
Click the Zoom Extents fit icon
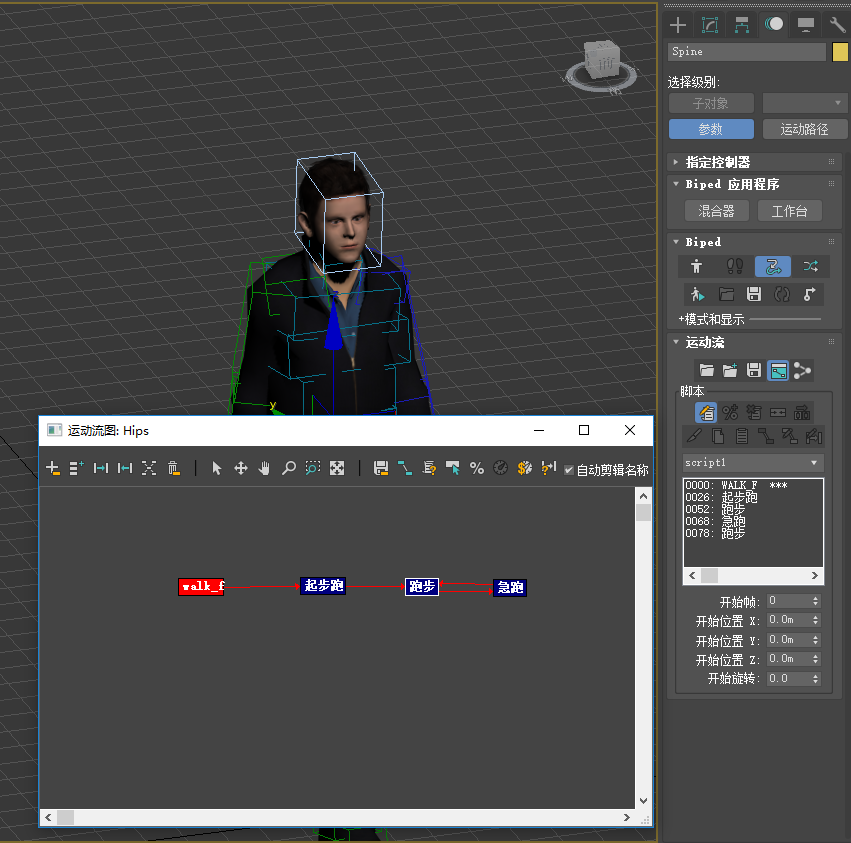337,468
